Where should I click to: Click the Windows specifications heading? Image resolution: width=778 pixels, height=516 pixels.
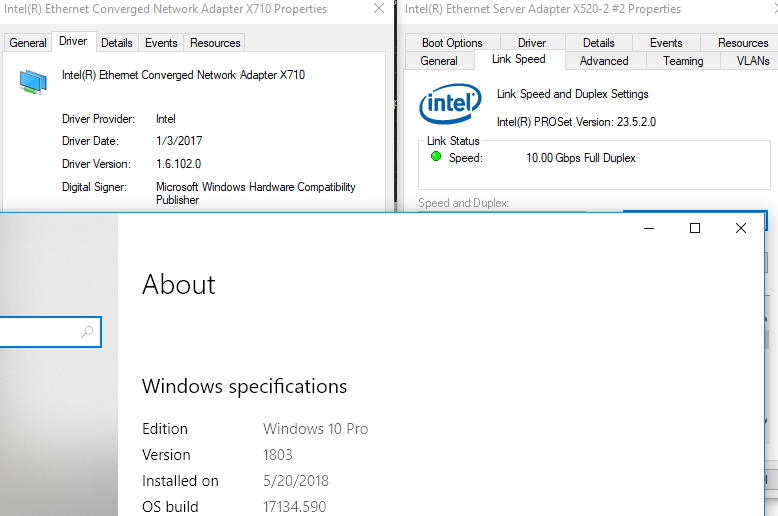[244, 386]
